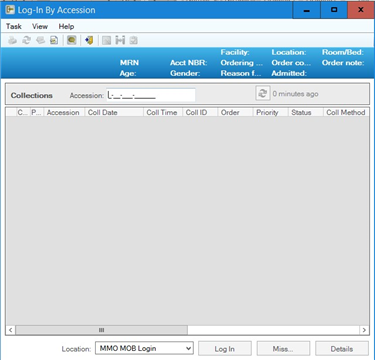Click the grayed bracket-shaped toolbar icon

pos(120,40)
